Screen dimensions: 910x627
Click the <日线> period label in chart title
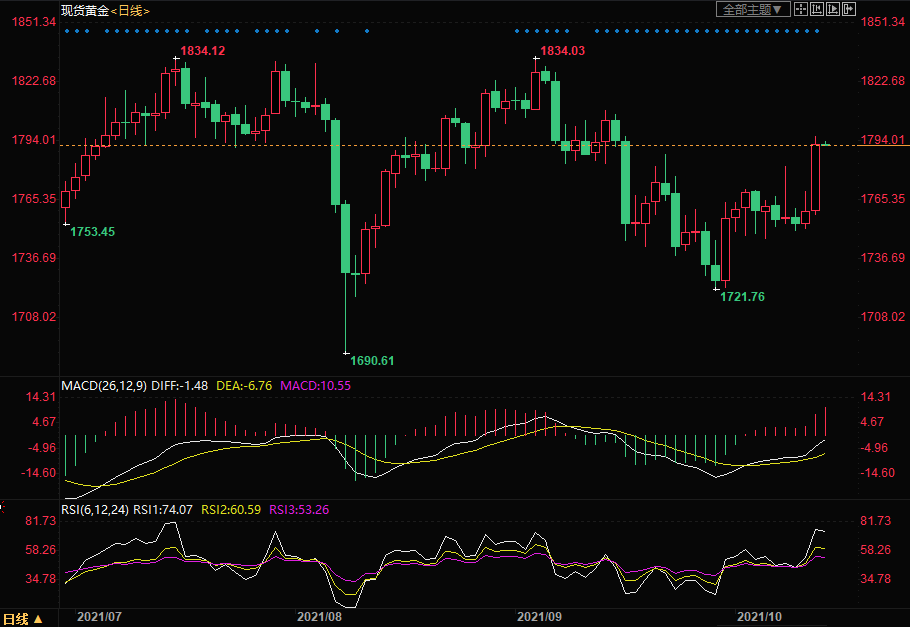130,10
